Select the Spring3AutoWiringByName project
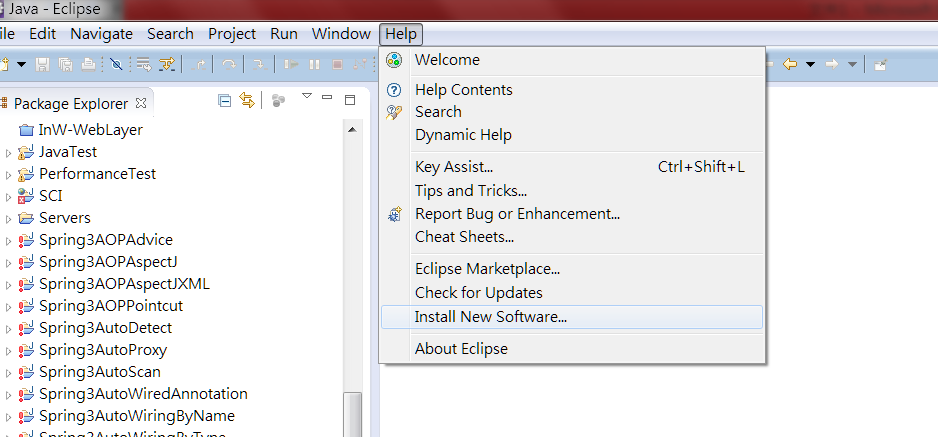 click(x=136, y=415)
